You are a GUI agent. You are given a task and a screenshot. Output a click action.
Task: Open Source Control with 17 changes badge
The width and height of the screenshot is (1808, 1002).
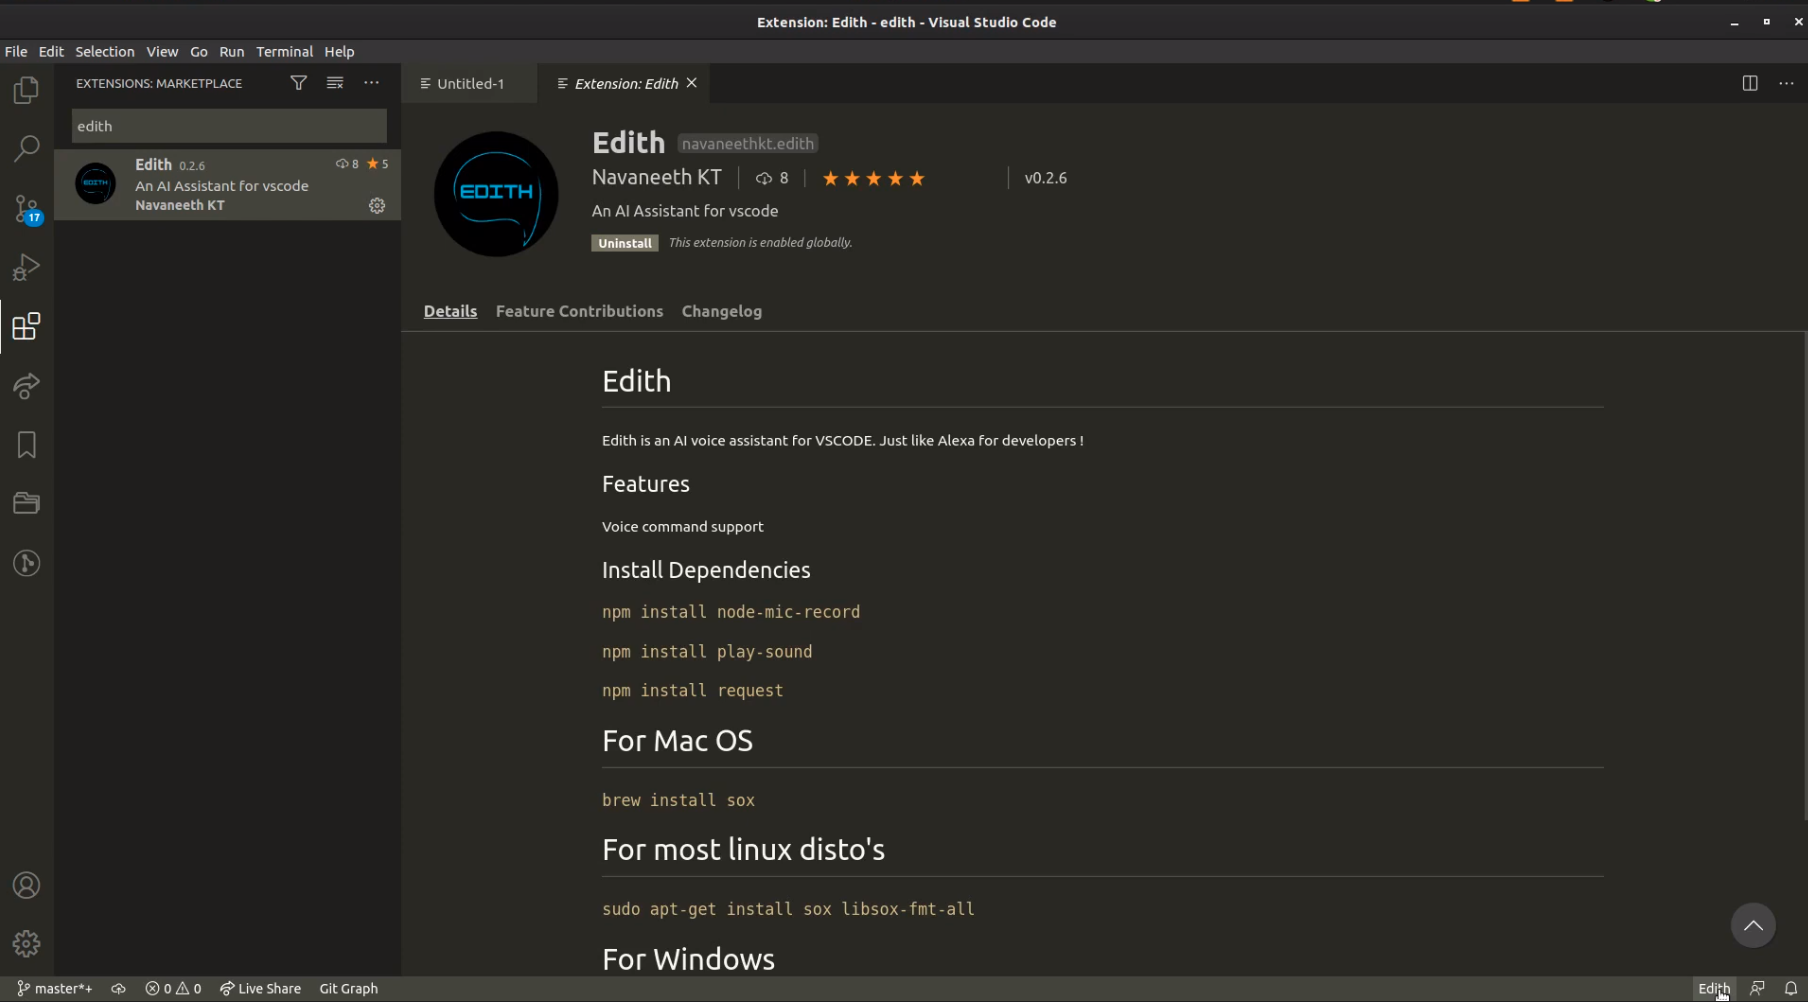click(27, 208)
